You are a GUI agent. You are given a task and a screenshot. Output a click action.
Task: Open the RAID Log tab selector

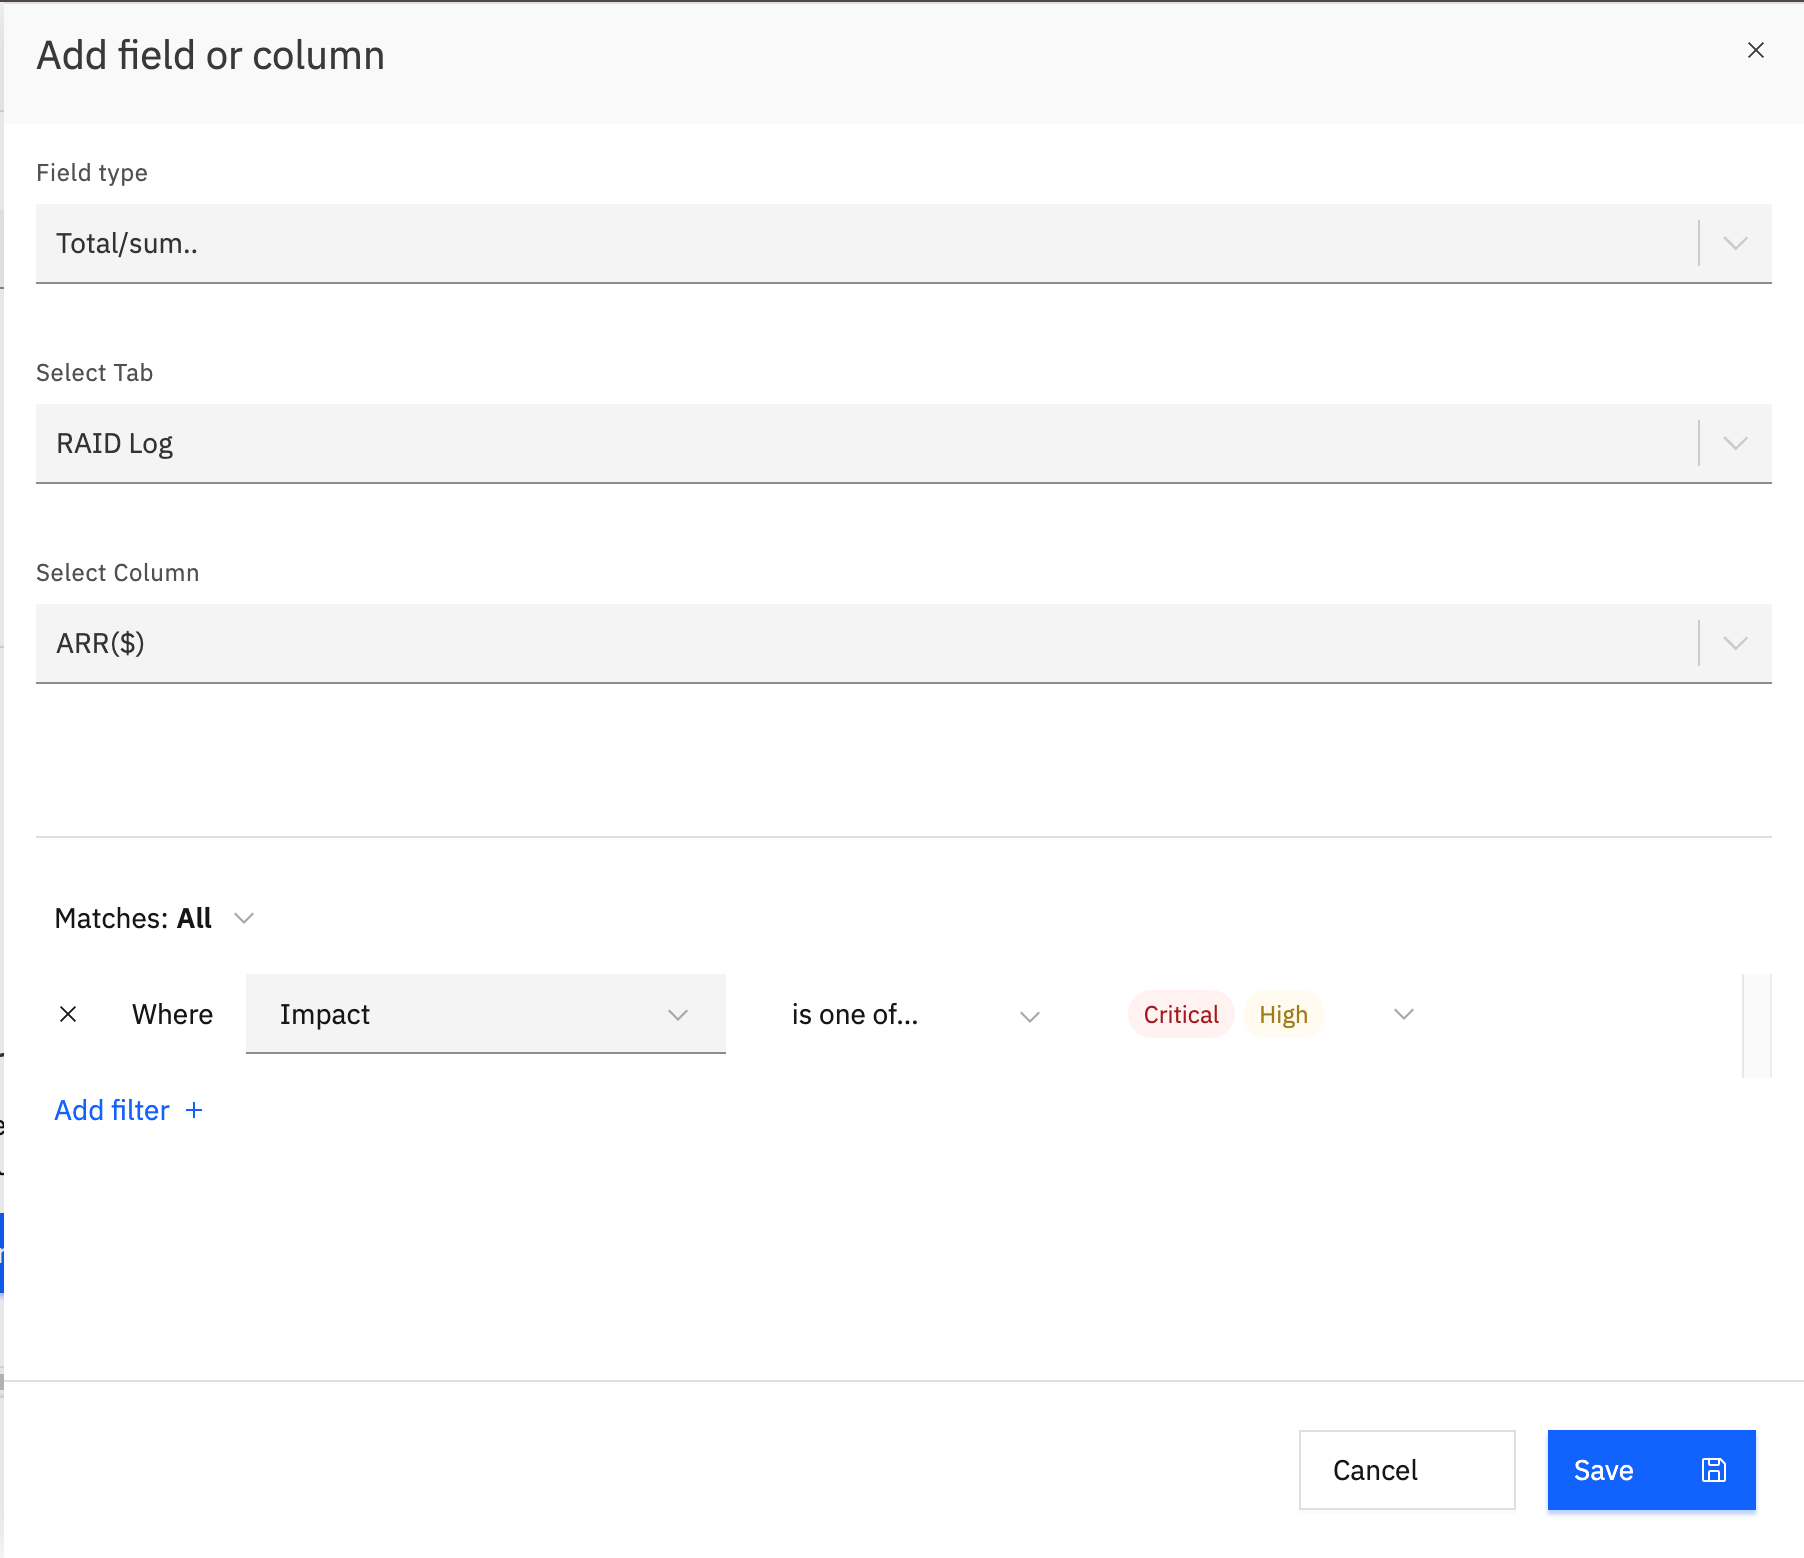tap(903, 443)
